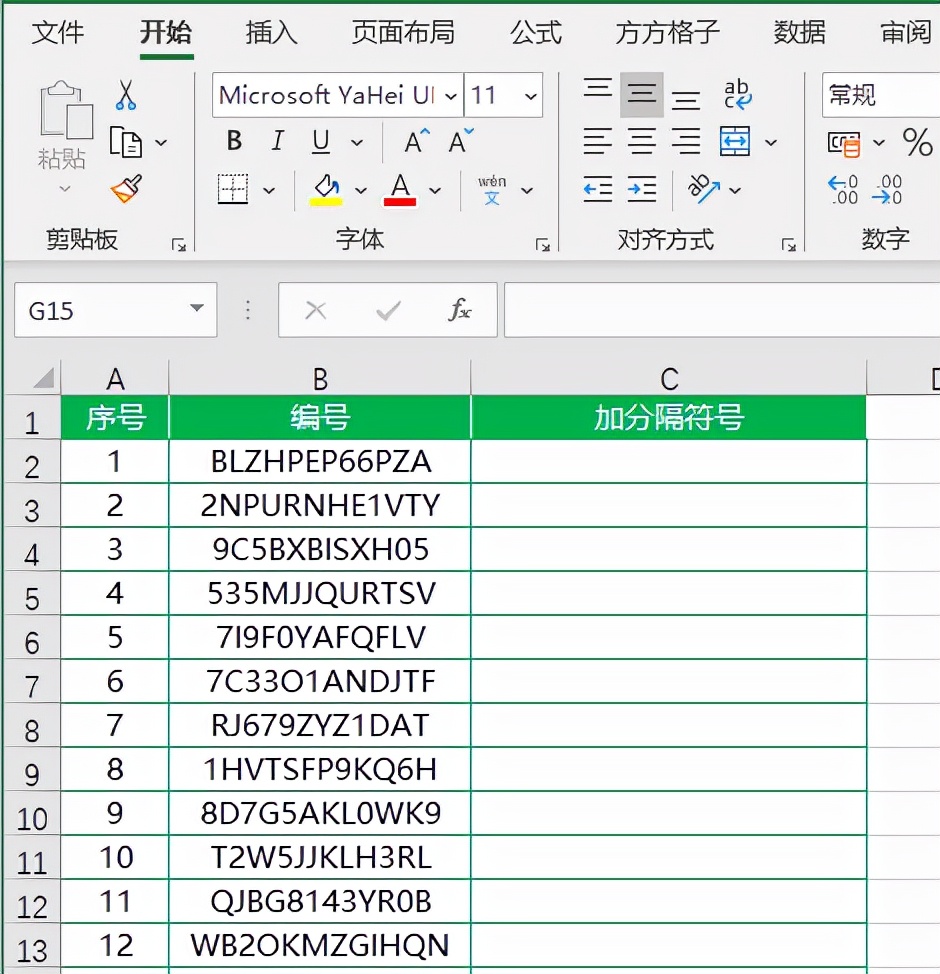
Task: Select the 加分隔符号 header cell
Action: [669, 417]
